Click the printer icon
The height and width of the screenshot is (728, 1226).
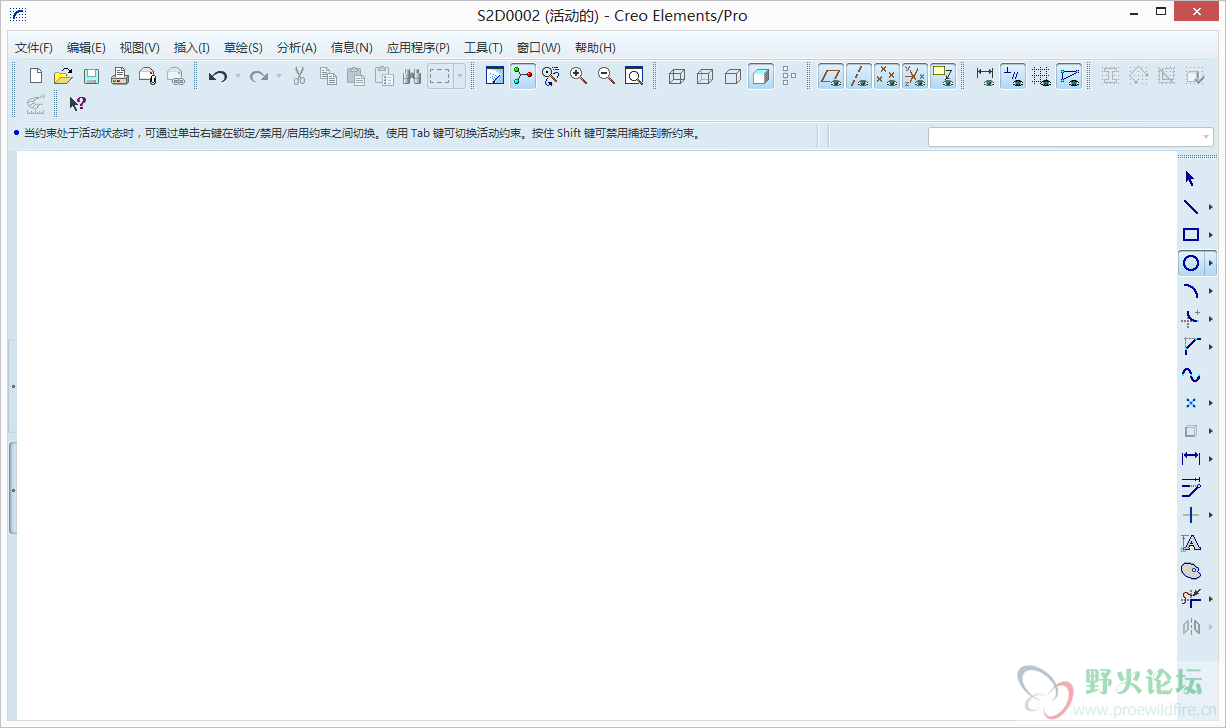click(x=119, y=76)
